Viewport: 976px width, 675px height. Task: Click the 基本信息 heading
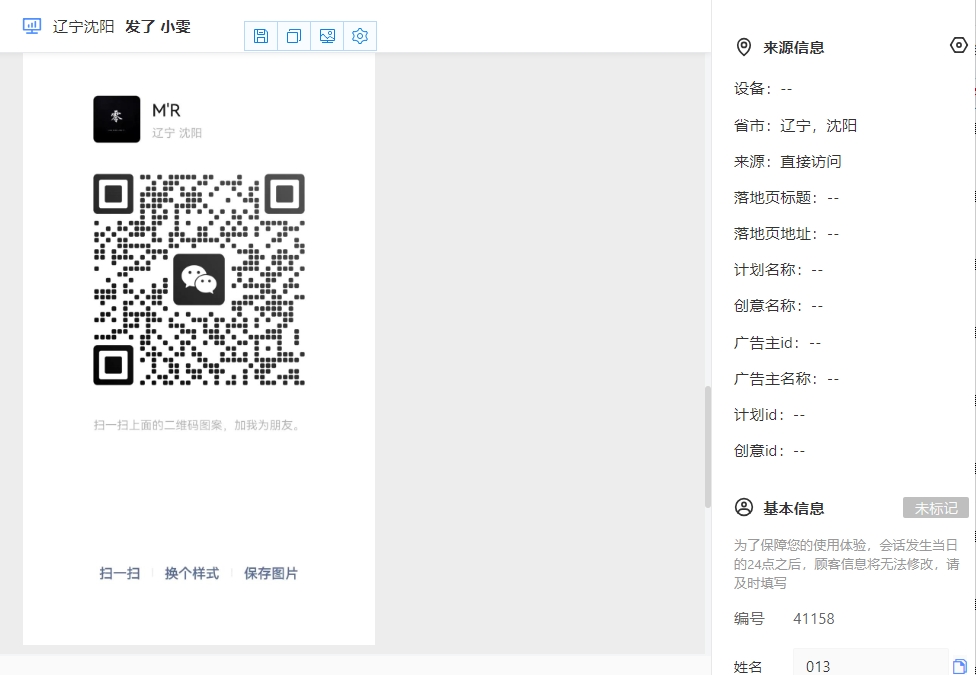pyautogui.click(x=794, y=508)
